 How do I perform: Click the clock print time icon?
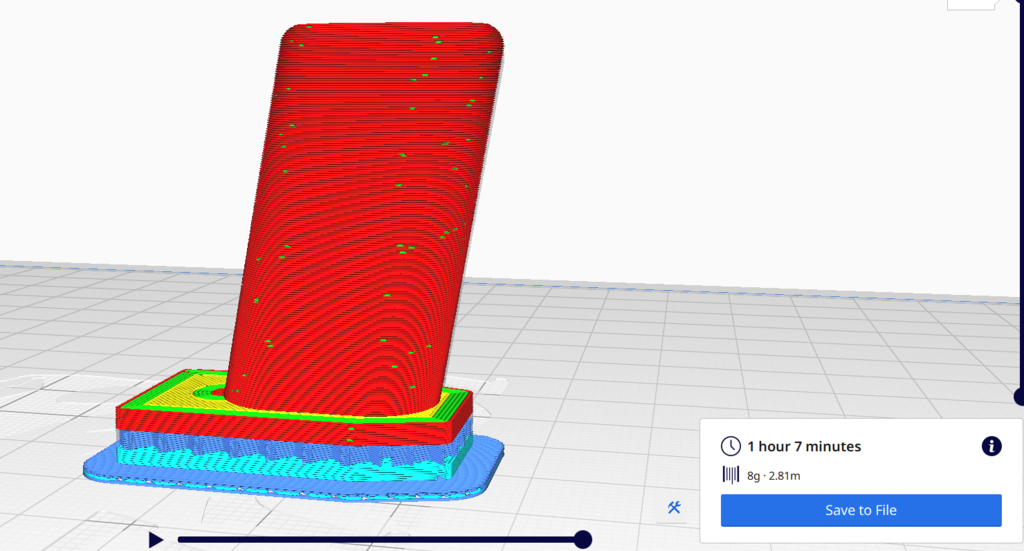point(731,446)
